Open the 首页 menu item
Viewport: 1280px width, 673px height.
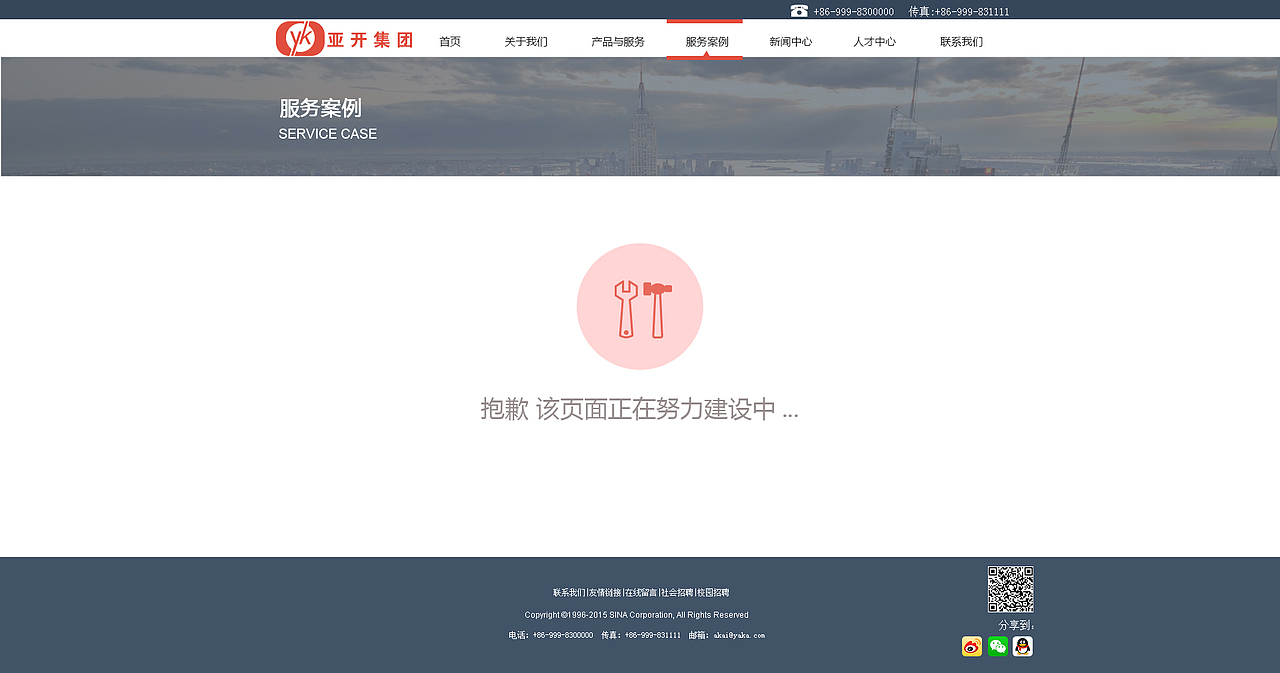449,41
